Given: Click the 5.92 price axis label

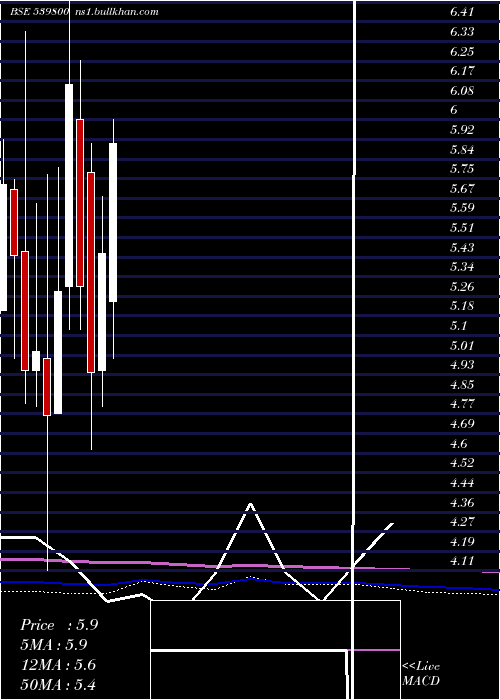Looking at the screenshot, I should (462, 129).
